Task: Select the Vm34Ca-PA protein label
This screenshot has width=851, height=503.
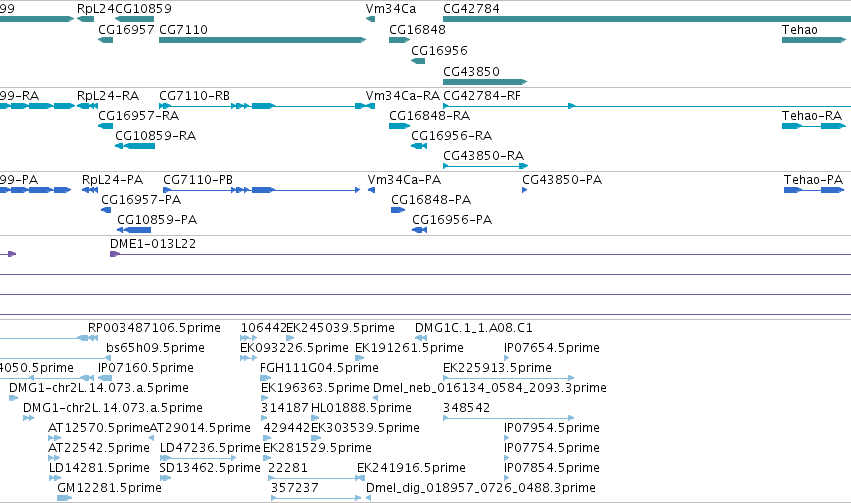Action: point(404,180)
